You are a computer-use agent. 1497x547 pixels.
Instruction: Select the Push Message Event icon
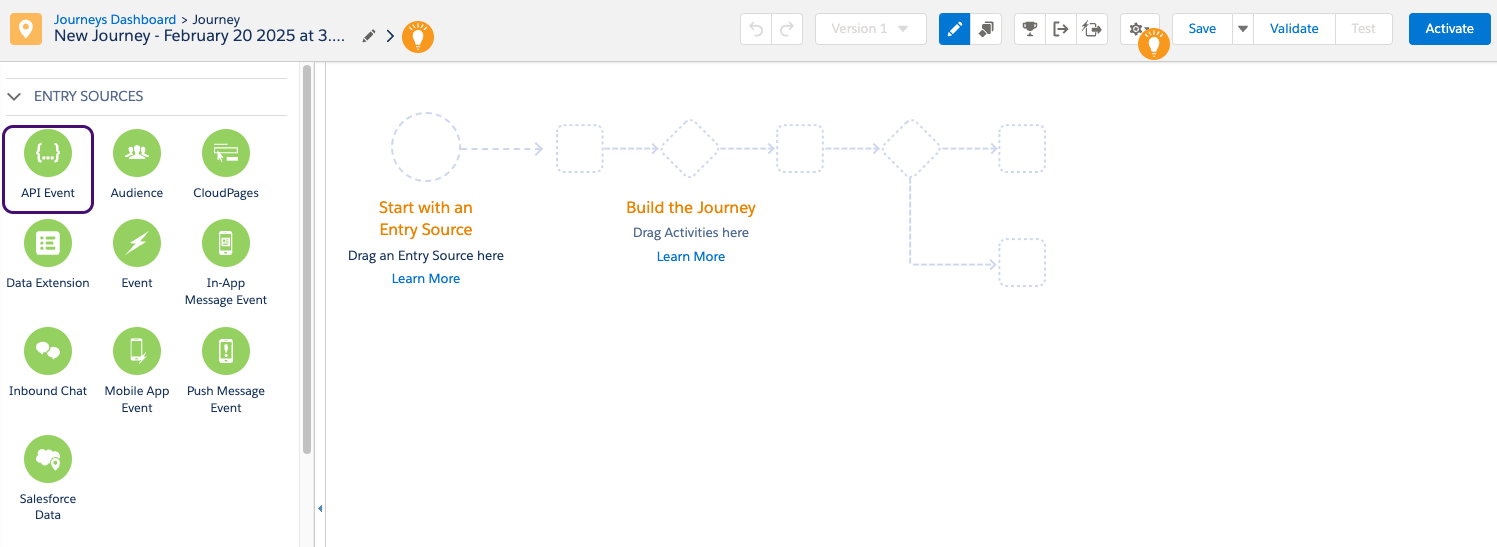(x=226, y=351)
